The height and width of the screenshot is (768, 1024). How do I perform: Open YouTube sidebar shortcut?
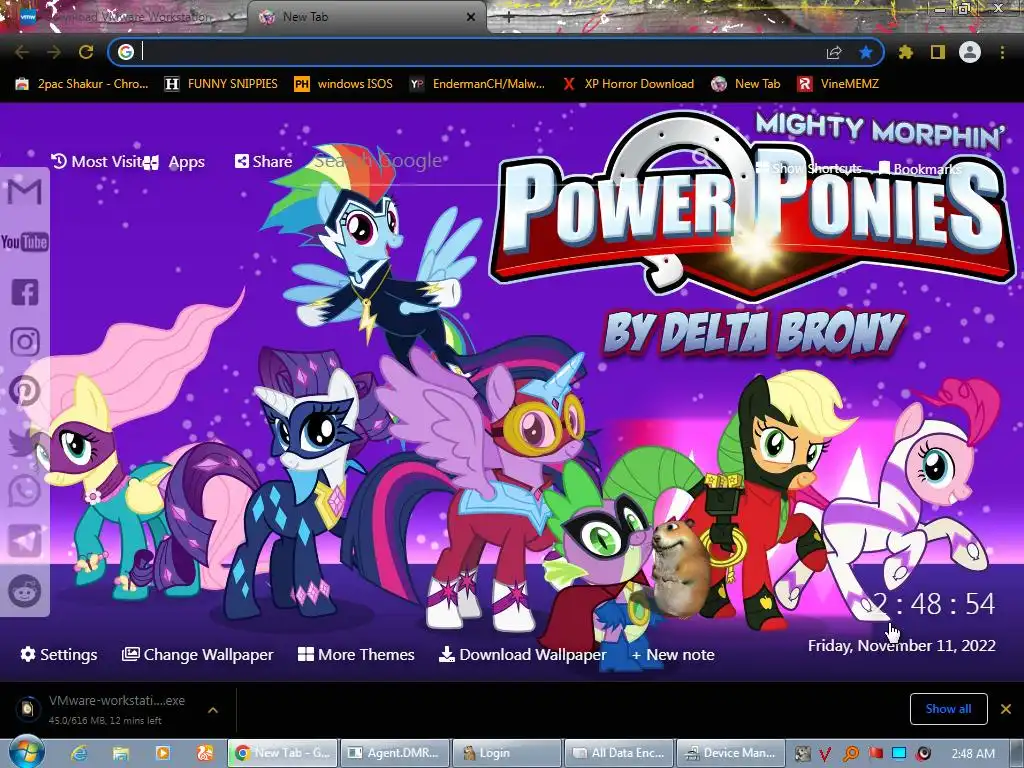click(x=25, y=242)
